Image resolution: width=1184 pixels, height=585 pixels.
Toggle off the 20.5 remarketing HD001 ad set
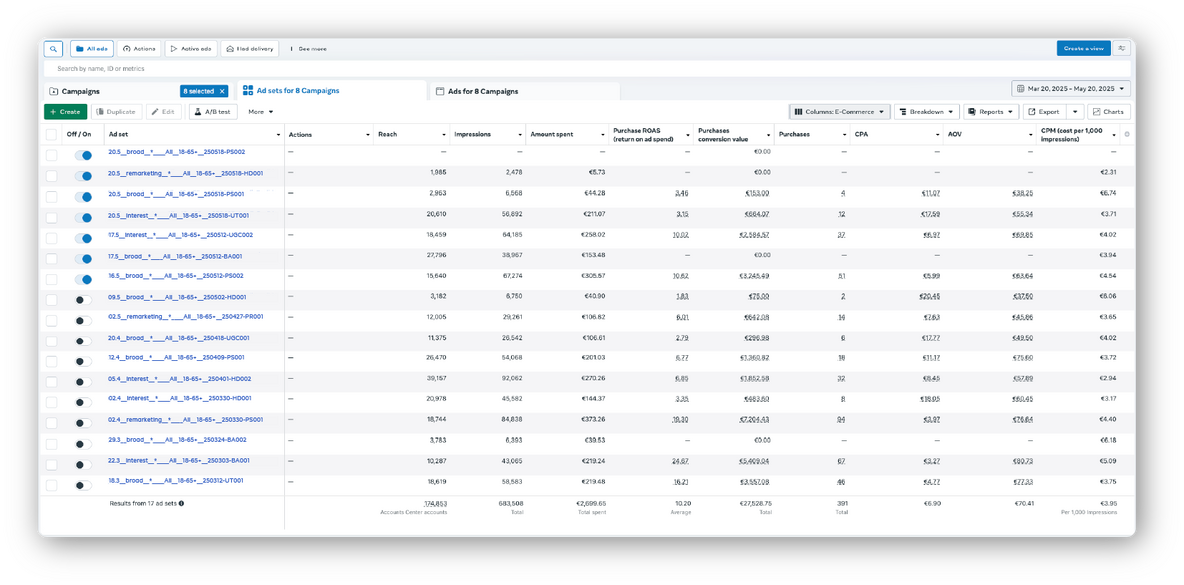tap(83, 175)
